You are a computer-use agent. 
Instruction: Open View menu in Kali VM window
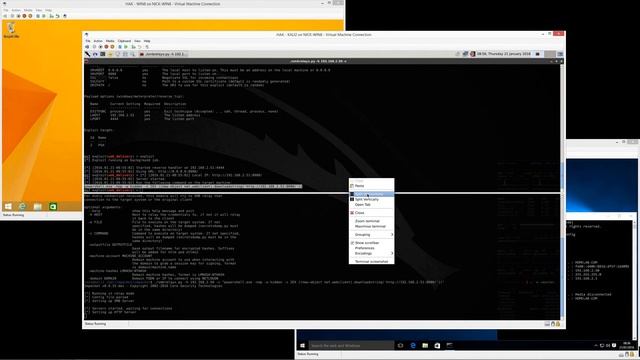[x=138, y=41]
